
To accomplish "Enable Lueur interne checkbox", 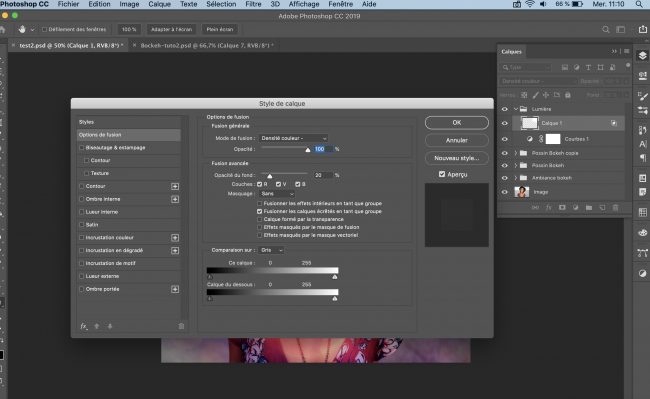I will click(x=81, y=212).
